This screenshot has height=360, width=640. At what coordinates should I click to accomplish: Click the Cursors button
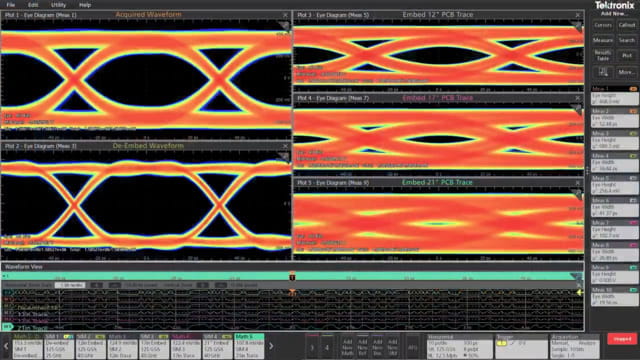[x=603, y=25]
